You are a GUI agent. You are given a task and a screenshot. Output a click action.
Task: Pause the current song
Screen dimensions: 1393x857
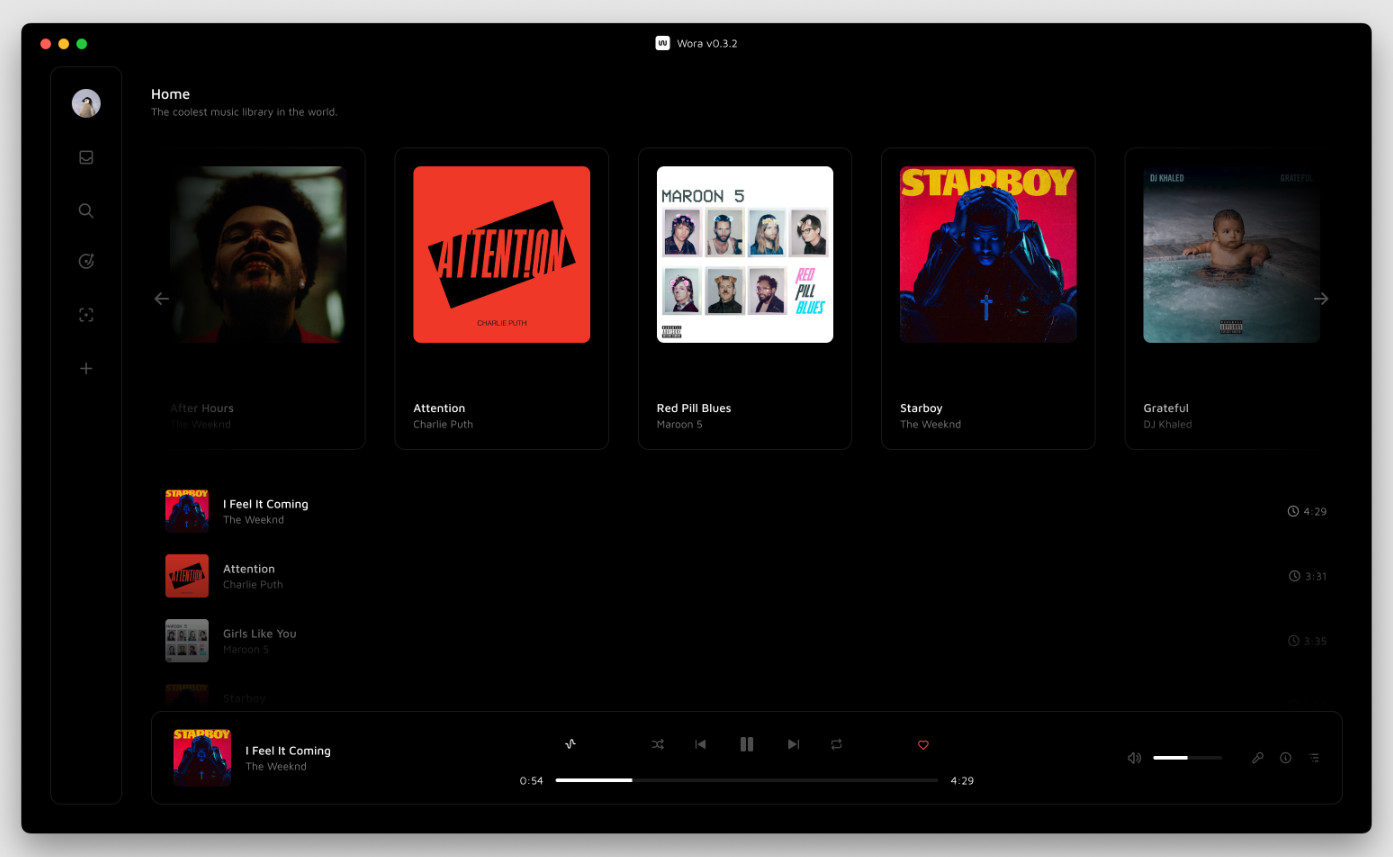point(746,744)
